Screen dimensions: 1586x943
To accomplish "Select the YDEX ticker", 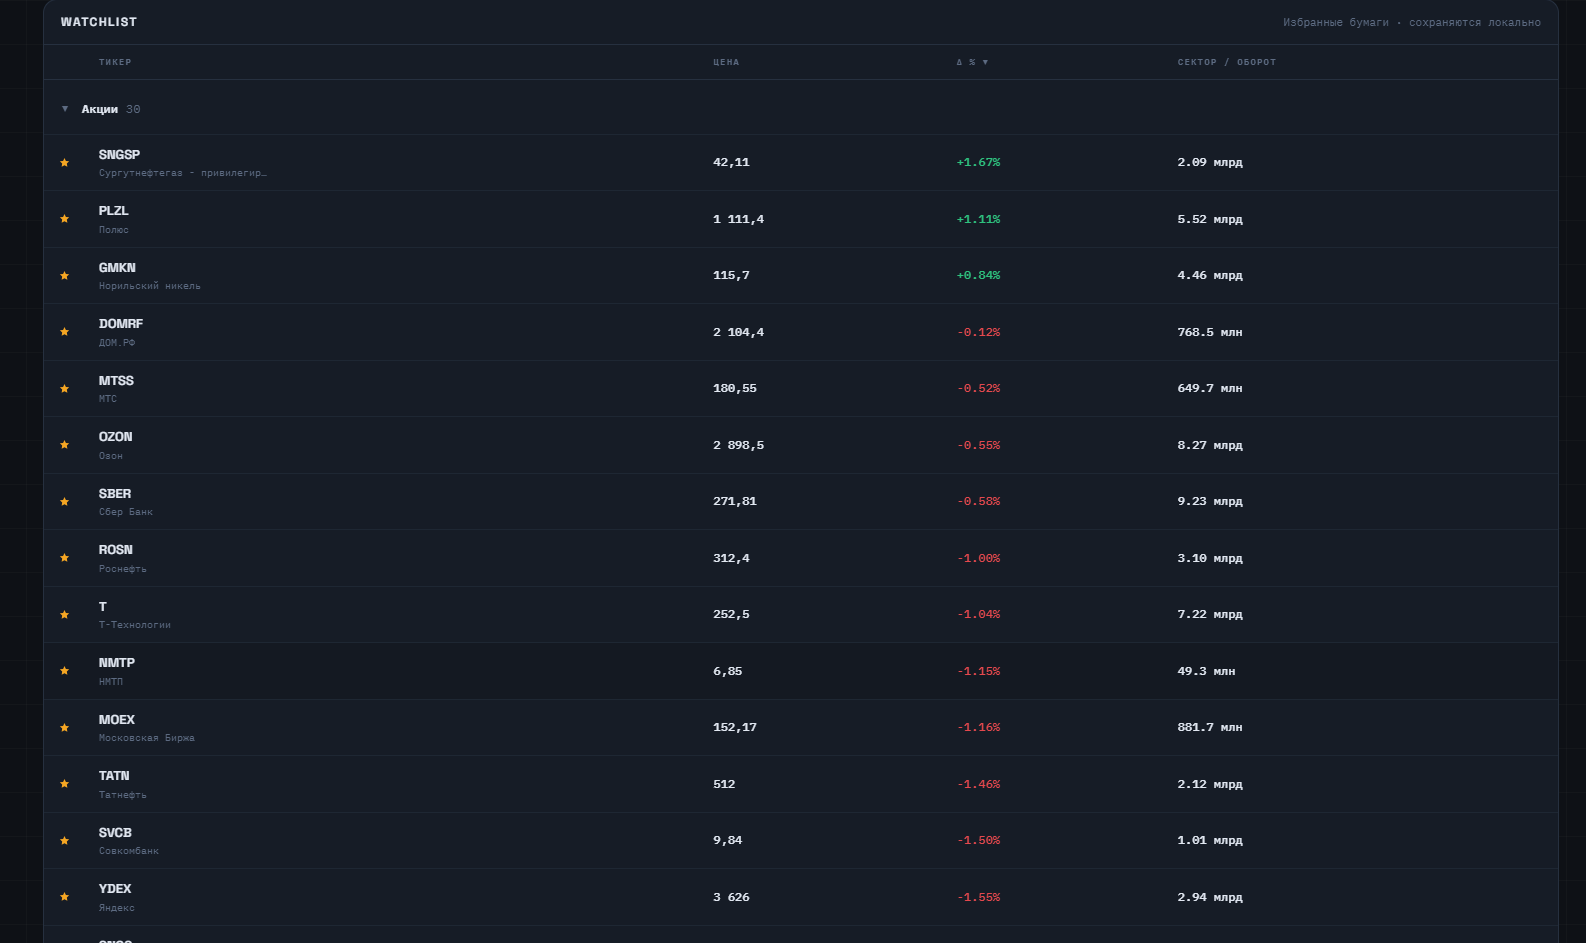I will (115, 889).
